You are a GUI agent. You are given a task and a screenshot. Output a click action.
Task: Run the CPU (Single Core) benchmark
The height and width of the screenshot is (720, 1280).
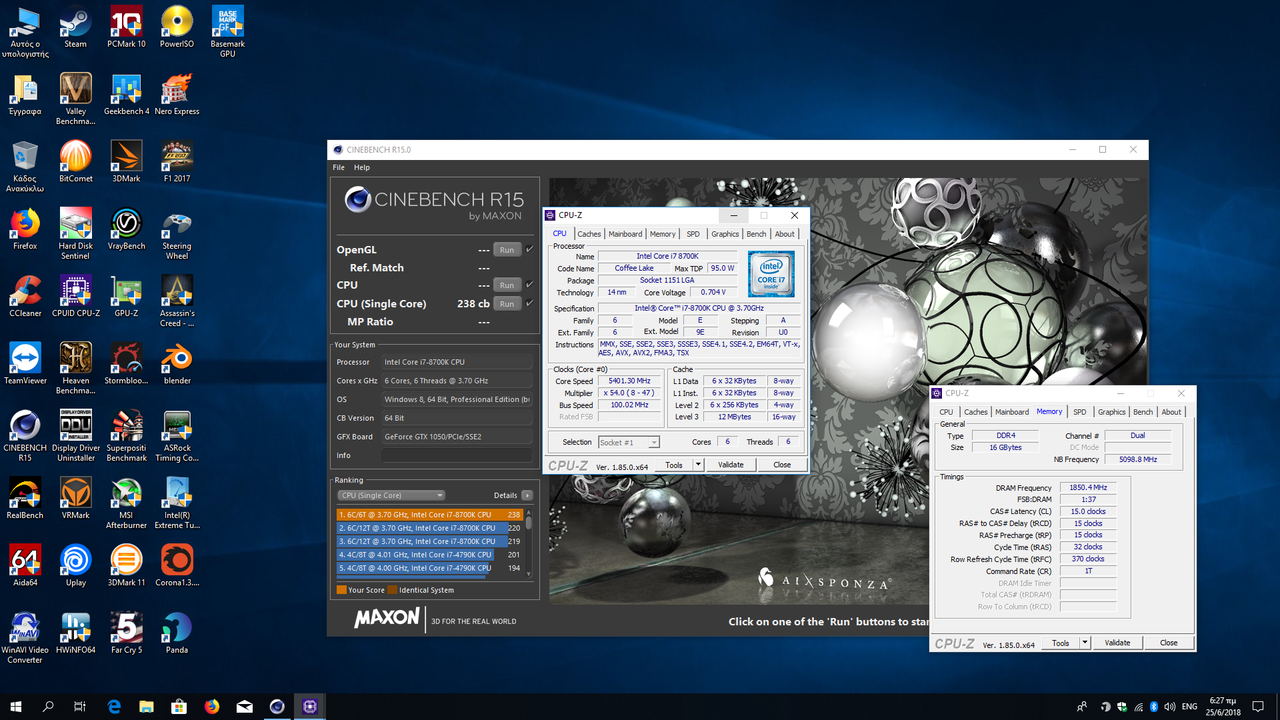507,303
